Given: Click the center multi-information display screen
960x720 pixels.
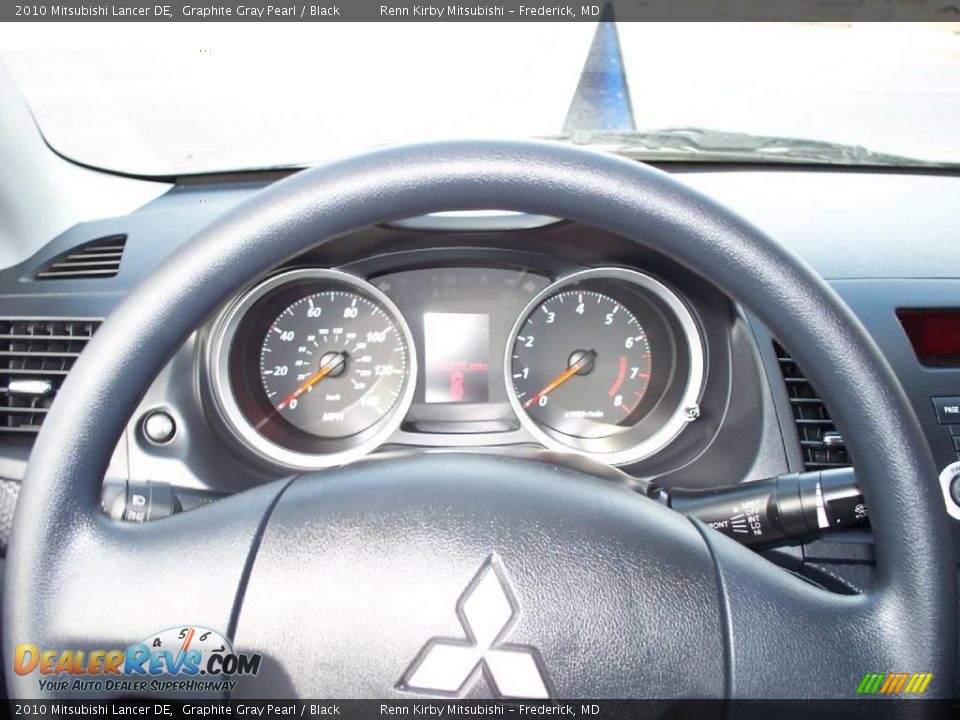Looking at the screenshot, I should 456,358.
